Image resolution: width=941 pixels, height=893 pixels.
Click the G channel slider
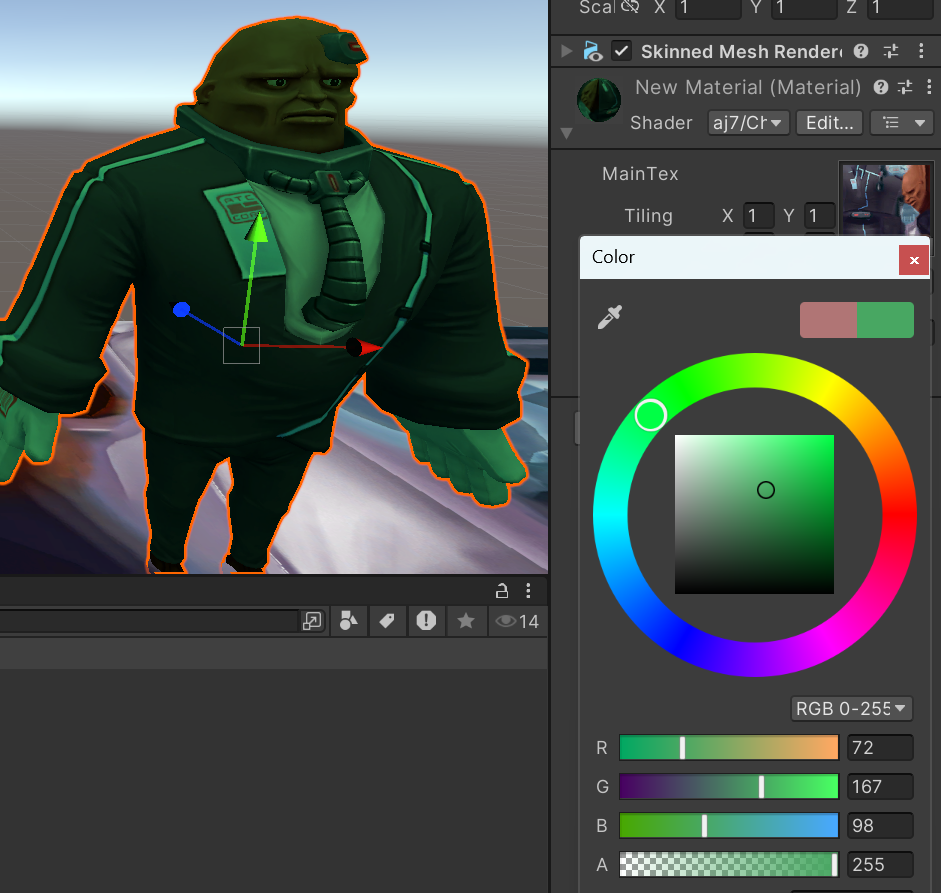click(x=729, y=787)
